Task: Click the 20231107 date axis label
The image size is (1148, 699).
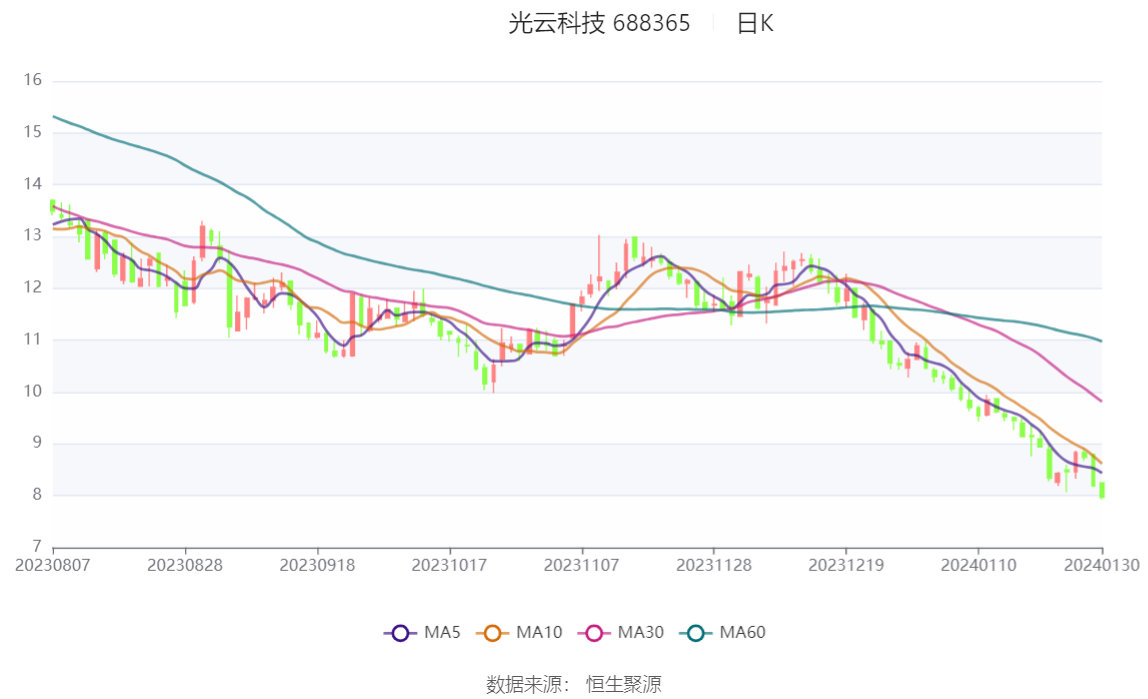Action: click(x=581, y=566)
